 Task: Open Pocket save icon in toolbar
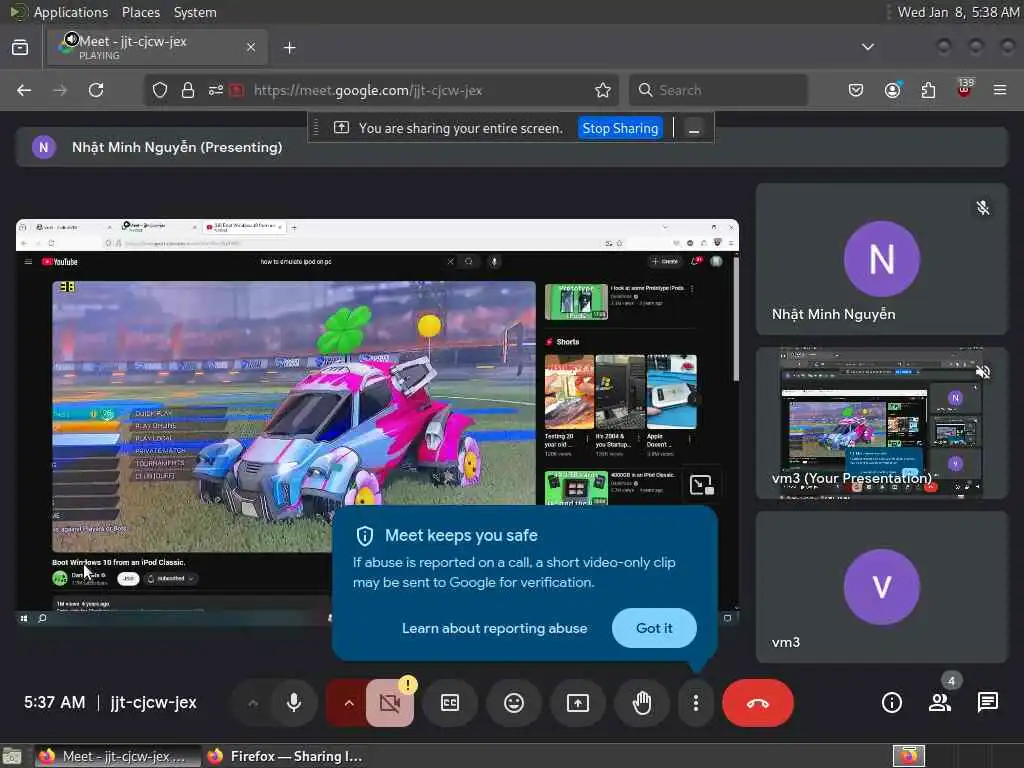pyautogui.click(x=856, y=90)
